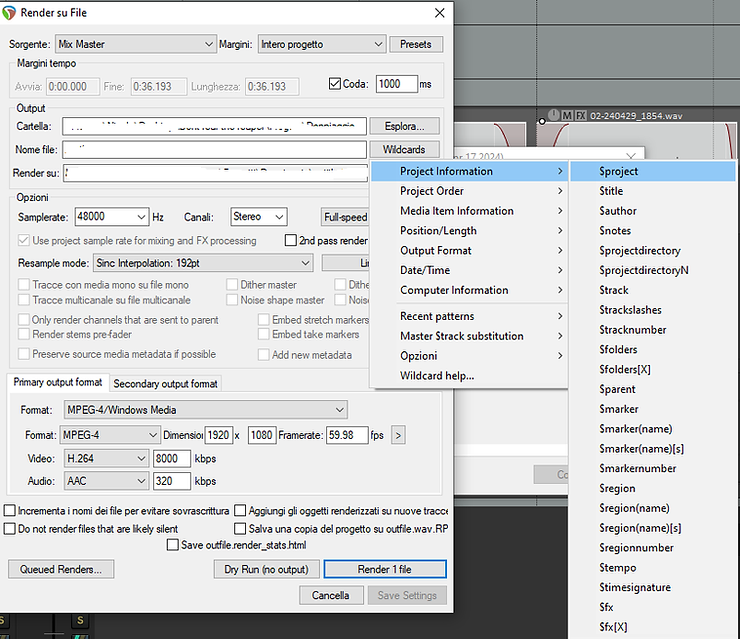740x639 pixels.
Task: Toggle Aggiungi gli oggetti renderizzati checkbox
Action: pyautogui.click(x=240, y=511)
